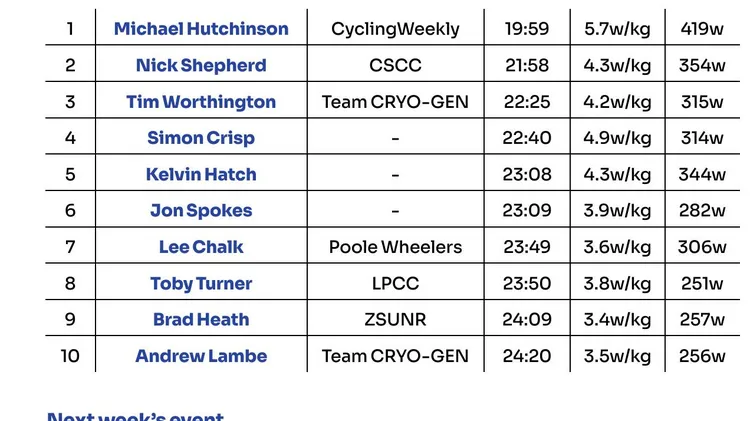The width and height of the screenshot is (750, 421).
Task: Click the Jon Spokes name link
Action: [201, 211]
